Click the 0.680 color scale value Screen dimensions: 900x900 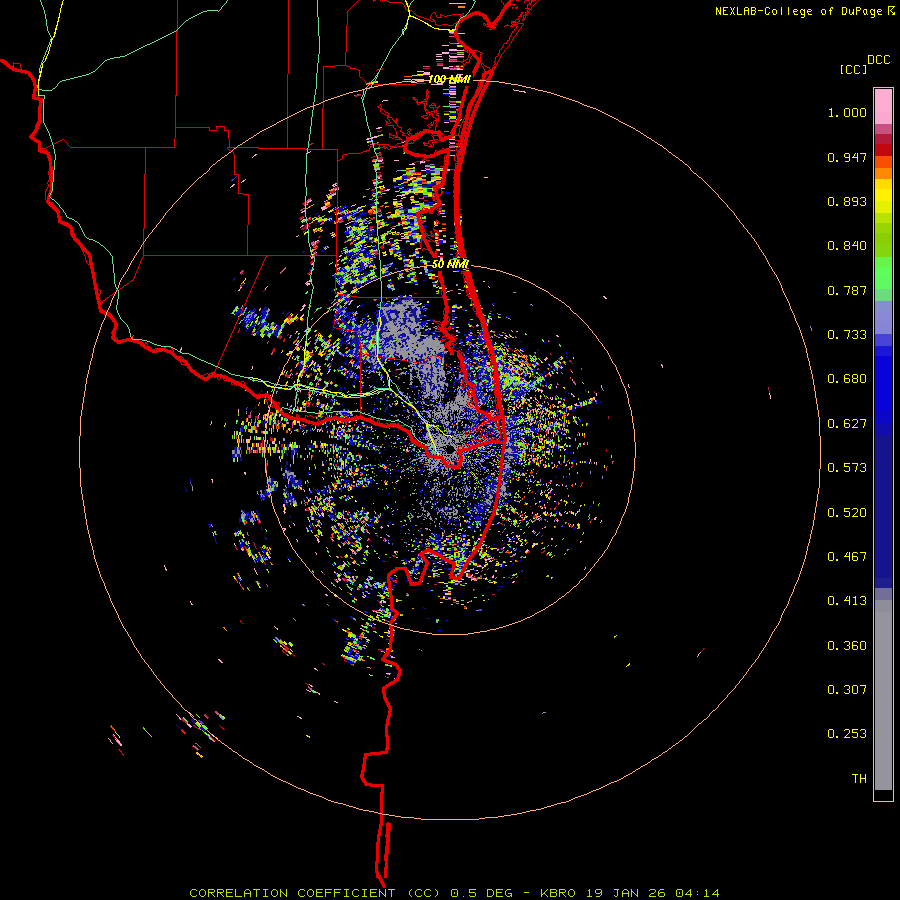847,379
